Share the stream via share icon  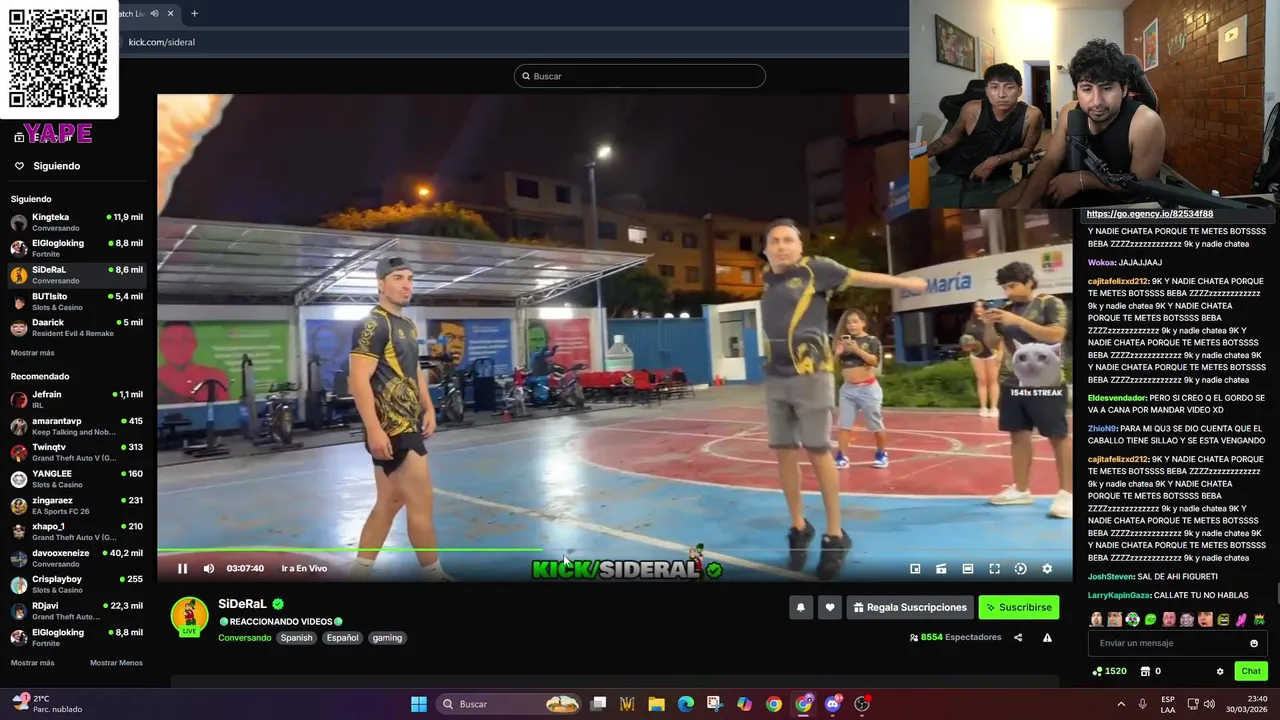[1018, 637]
